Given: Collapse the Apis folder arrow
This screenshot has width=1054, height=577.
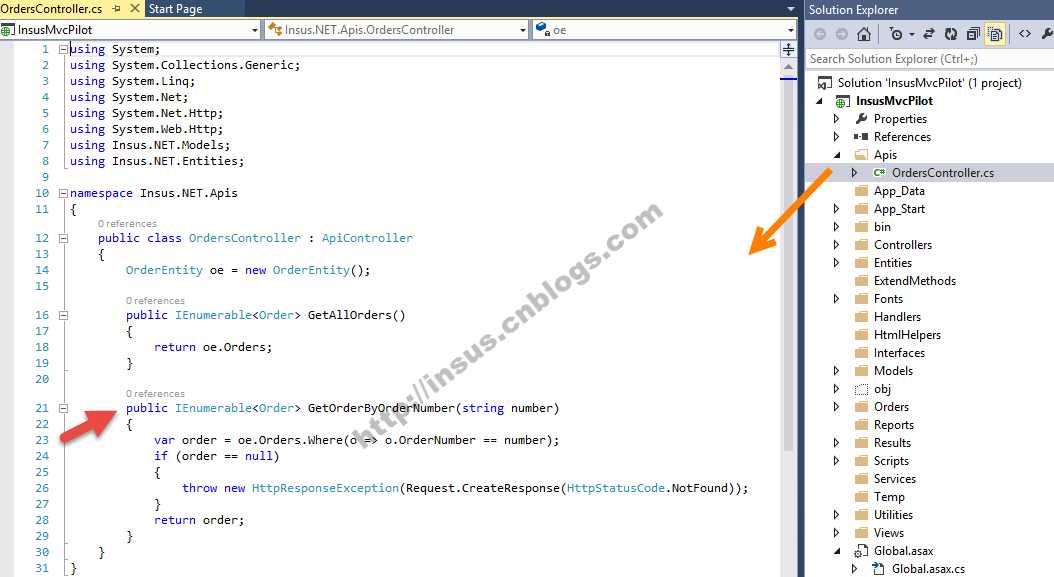Looking at the screenshot, I should tap(837, 155).
